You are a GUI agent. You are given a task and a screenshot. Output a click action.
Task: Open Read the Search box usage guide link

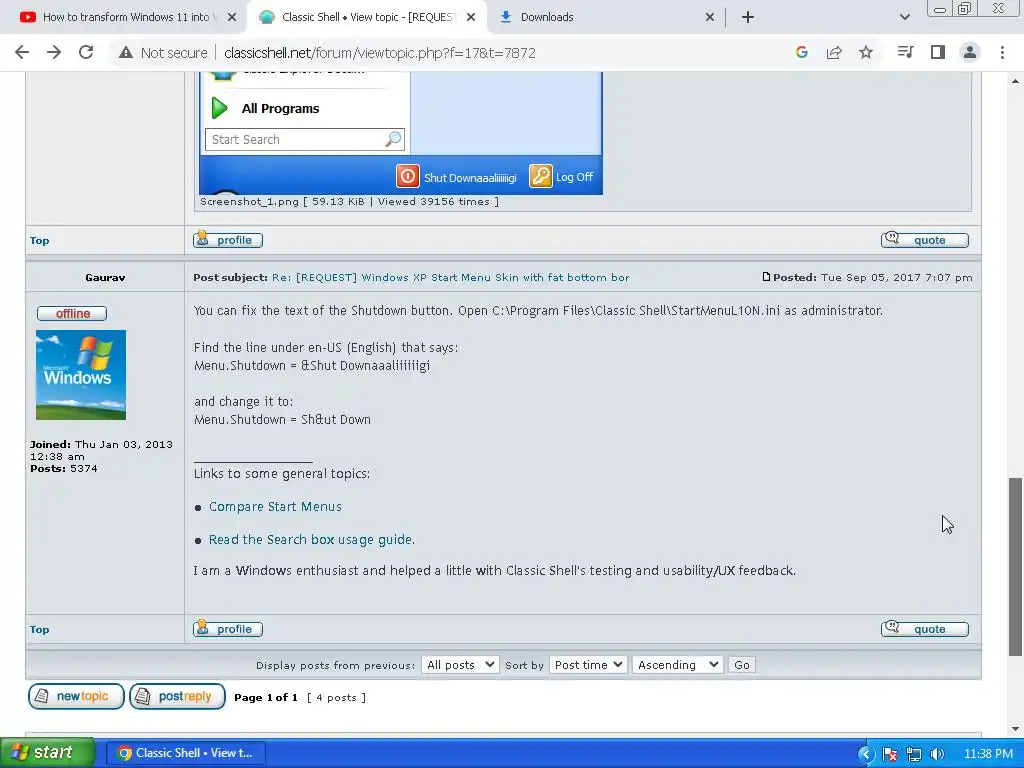click(x=312, y=539)
